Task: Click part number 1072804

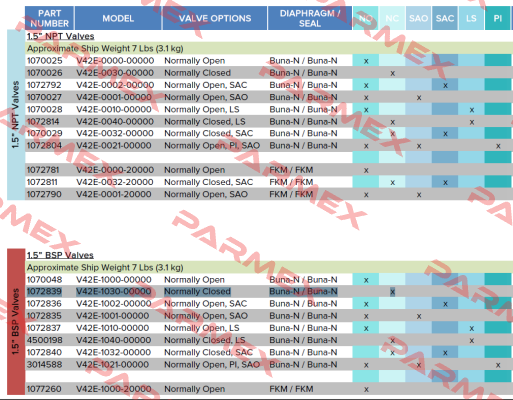Action: click(x=44, y=146)
